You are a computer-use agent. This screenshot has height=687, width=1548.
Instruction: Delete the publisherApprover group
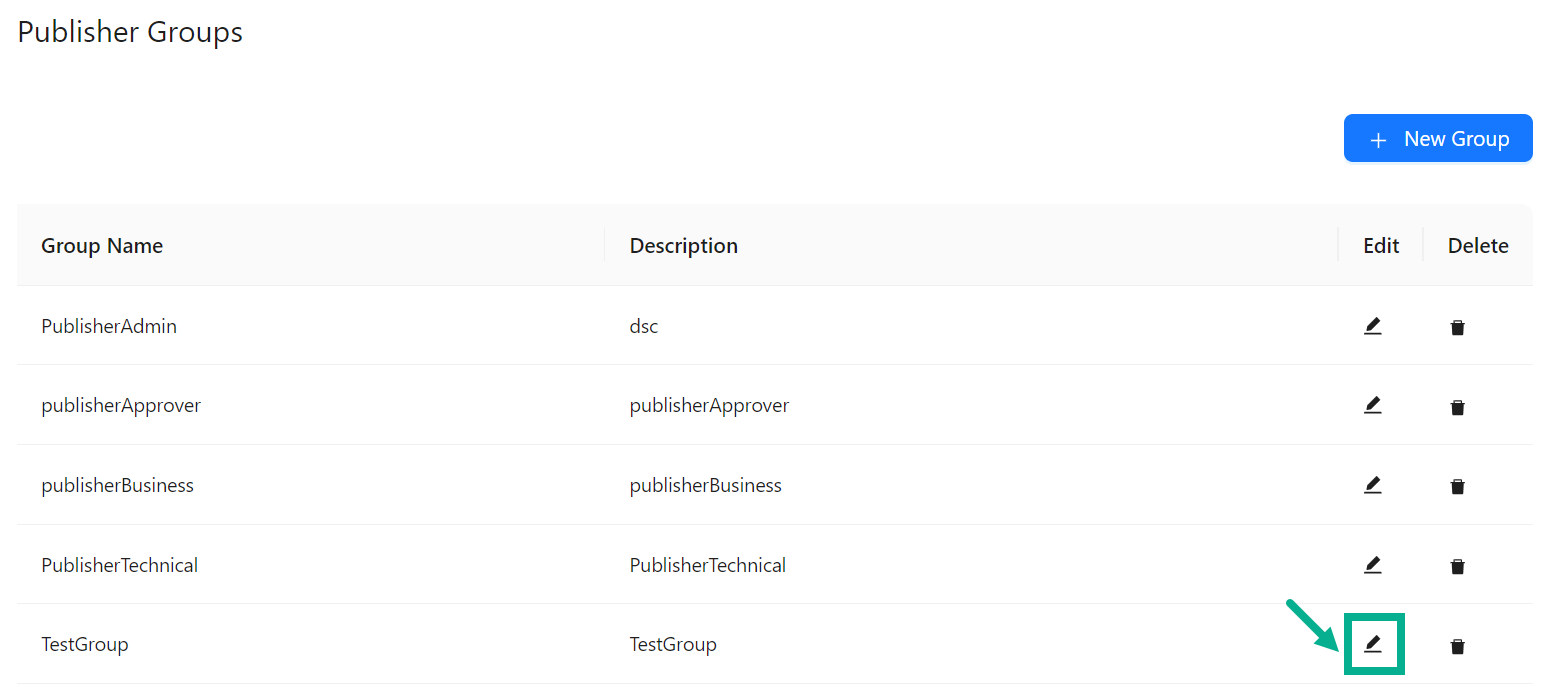pos(1458,406)
